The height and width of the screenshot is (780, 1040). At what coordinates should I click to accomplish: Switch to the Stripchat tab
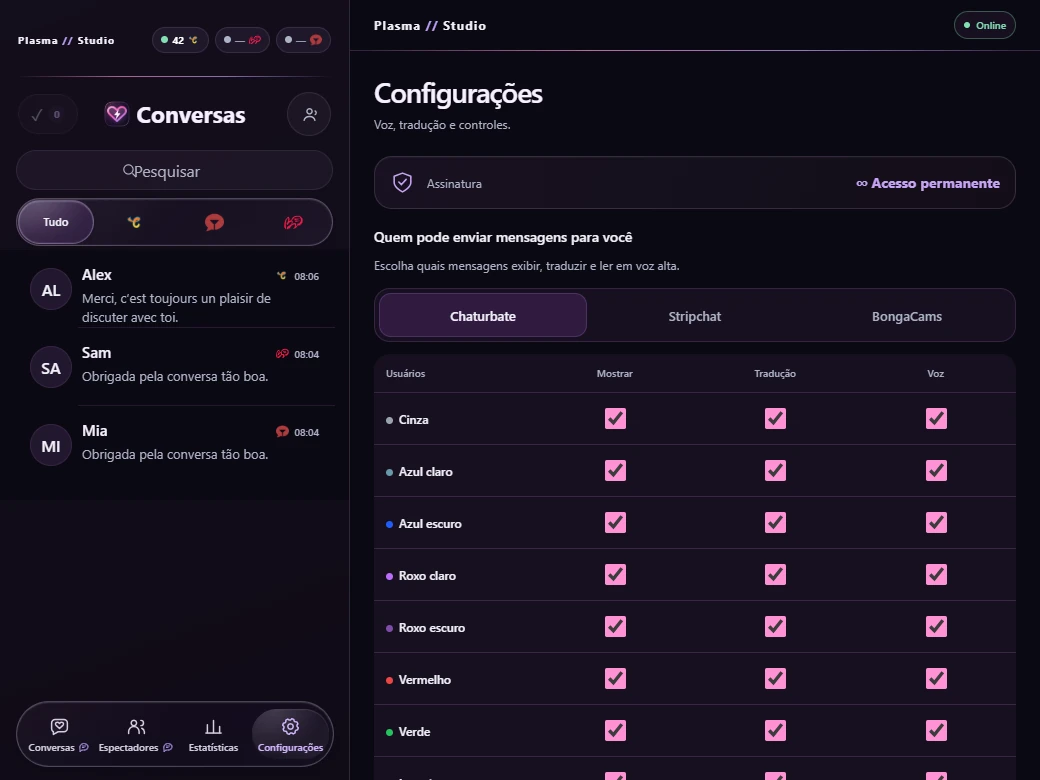[694, 316]
